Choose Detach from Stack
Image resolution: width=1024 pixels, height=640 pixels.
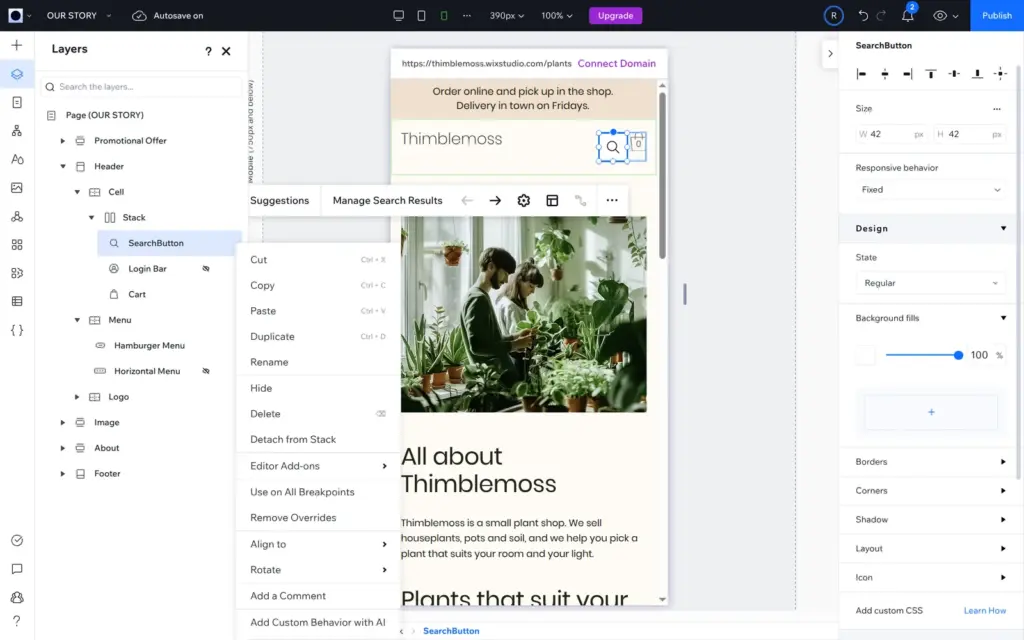(317, 440)
